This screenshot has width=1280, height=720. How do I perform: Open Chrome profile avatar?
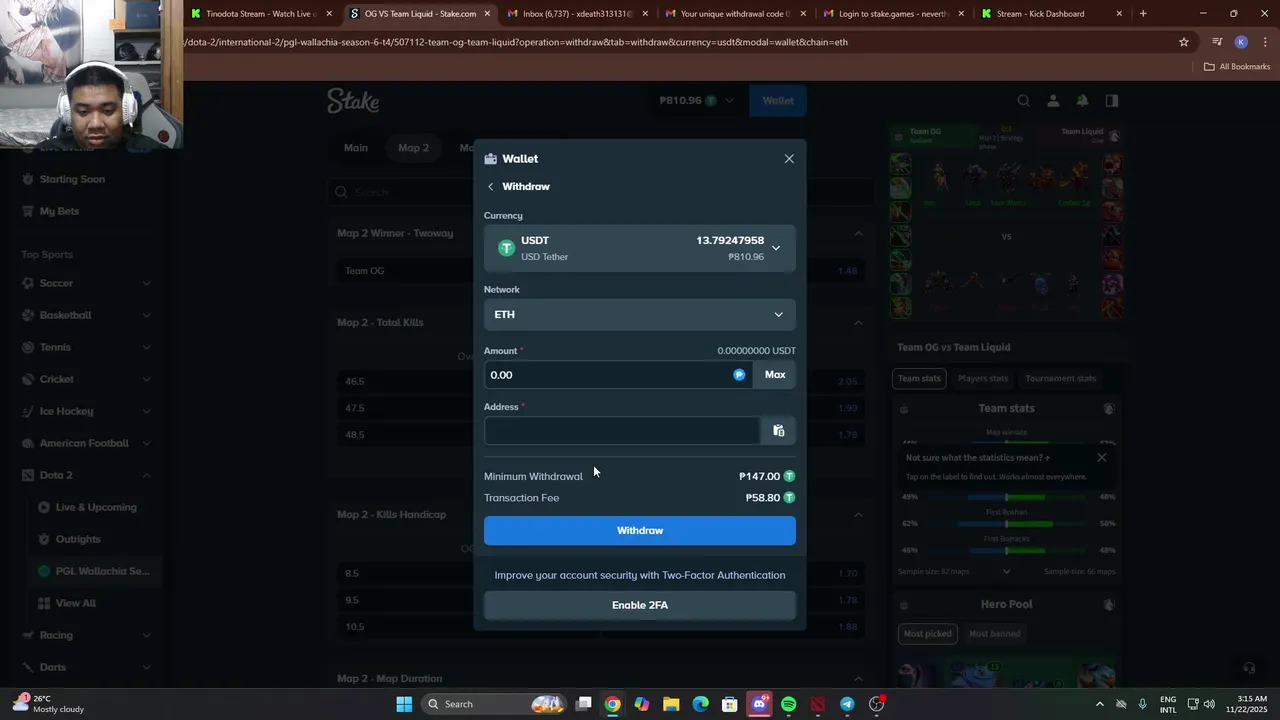1241,42
